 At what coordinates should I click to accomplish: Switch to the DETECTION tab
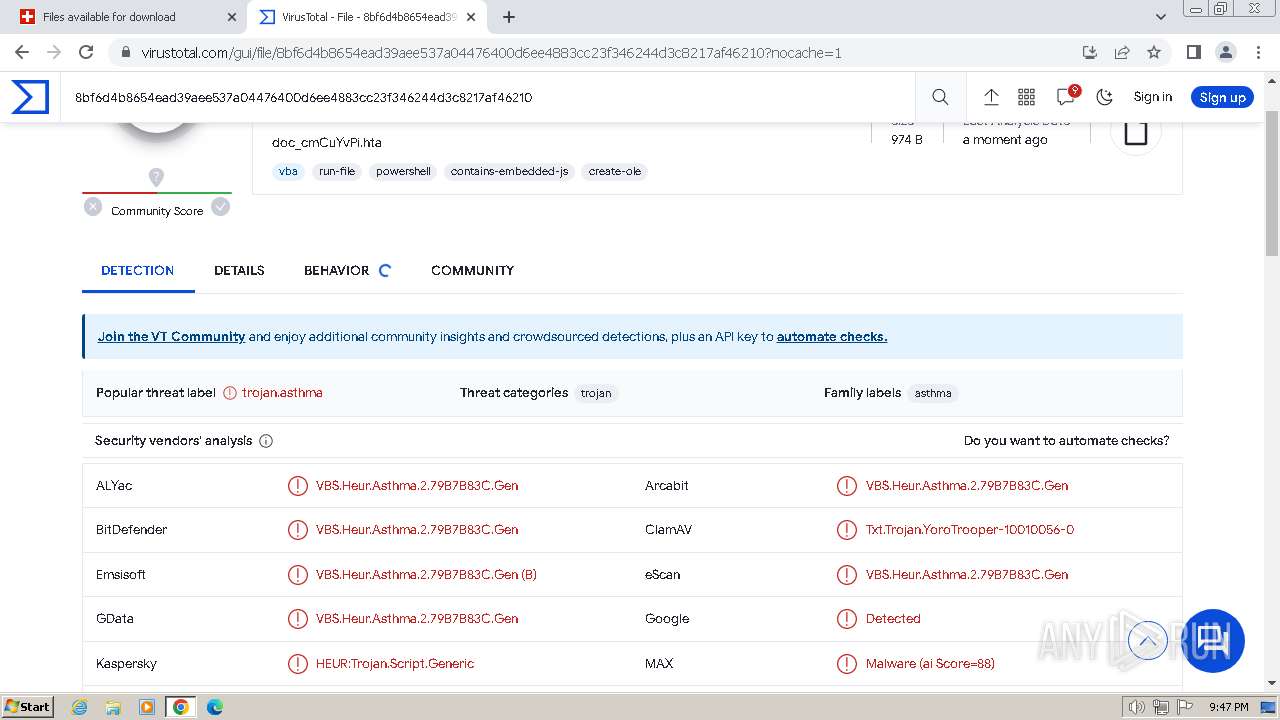(138, 270)
